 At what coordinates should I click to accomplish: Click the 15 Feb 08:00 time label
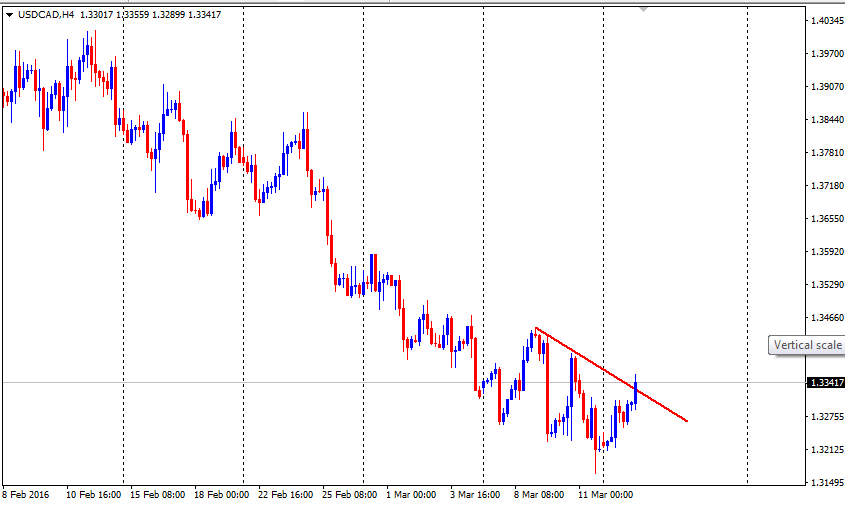click(157, 495)
